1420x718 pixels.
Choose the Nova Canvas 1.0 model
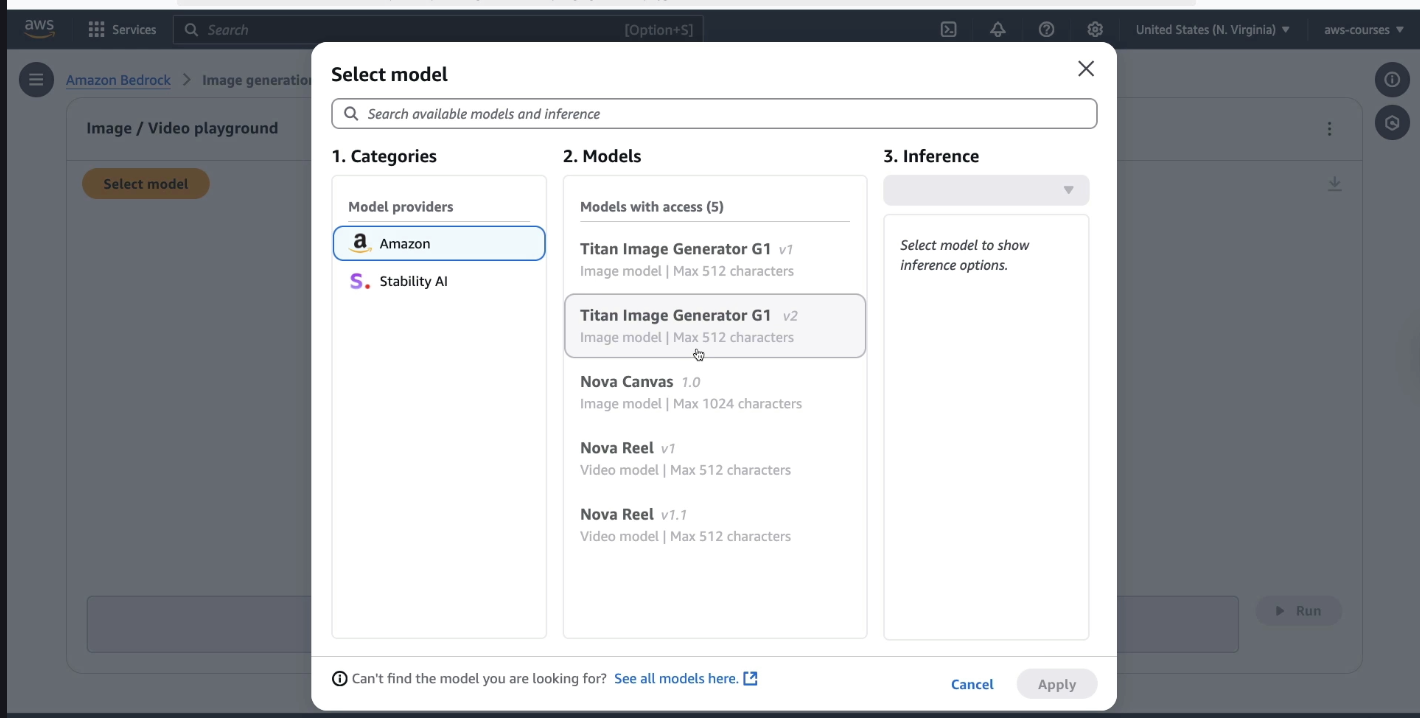coord(715,392)
